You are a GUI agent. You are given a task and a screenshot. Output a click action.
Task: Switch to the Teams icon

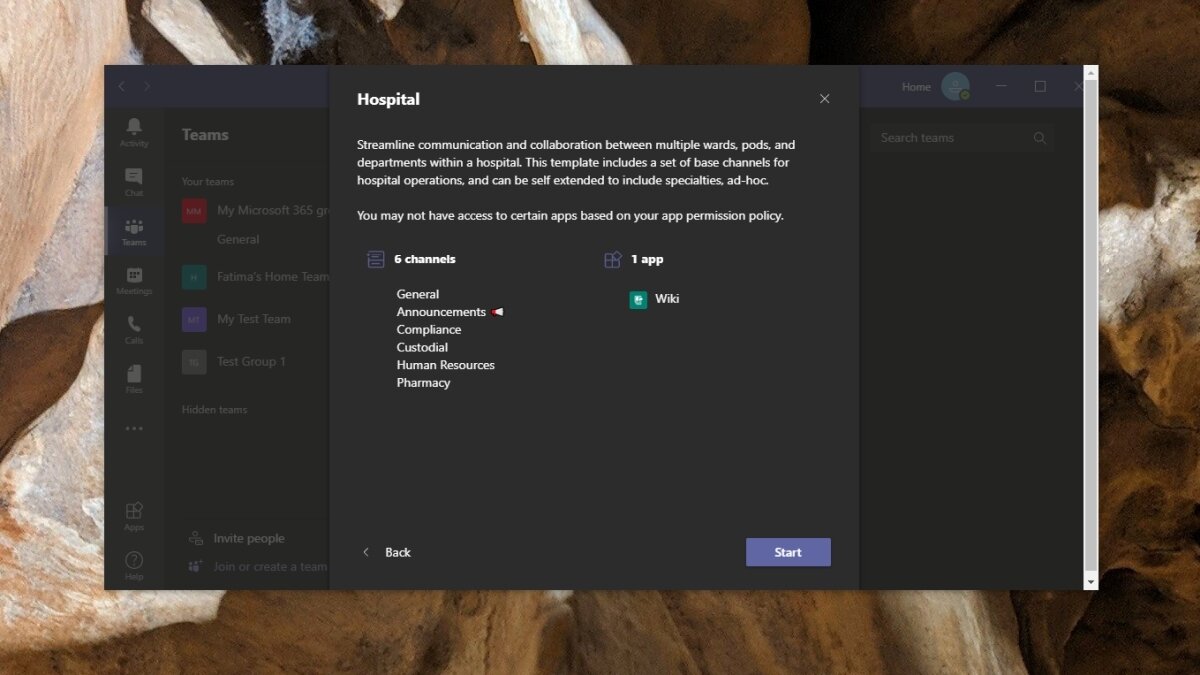point(133,230)
